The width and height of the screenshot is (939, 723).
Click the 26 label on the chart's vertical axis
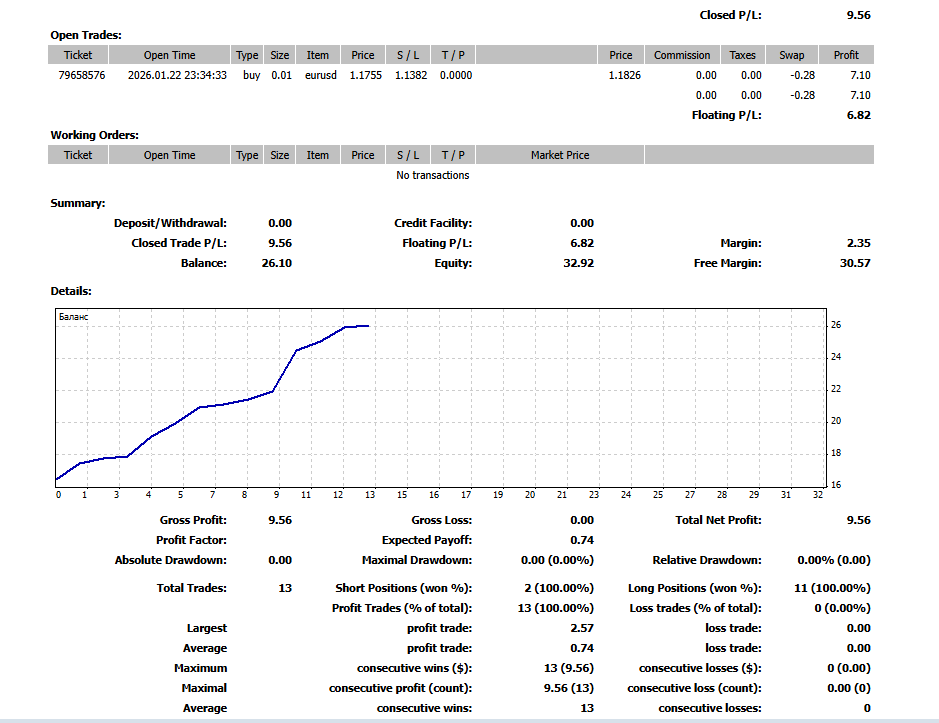pyautogui.click(x=836, y=325)
